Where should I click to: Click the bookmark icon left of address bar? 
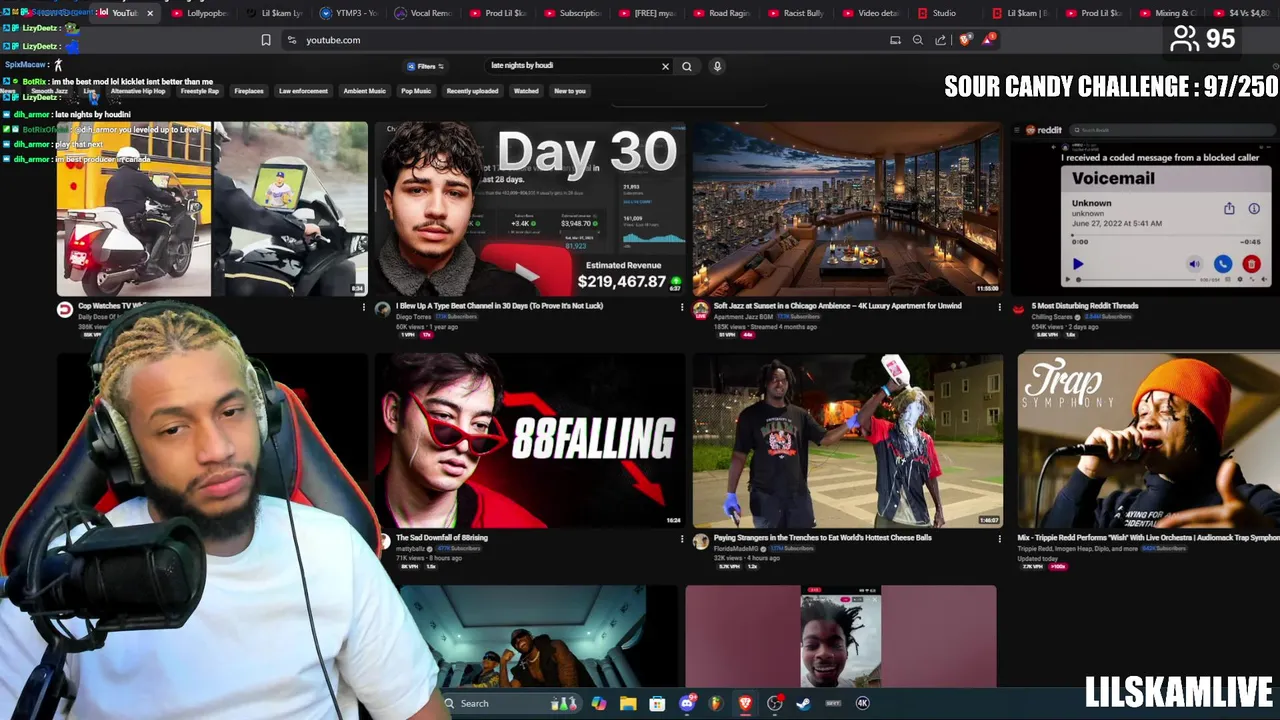pyautogui.click(x=266, y=40)
